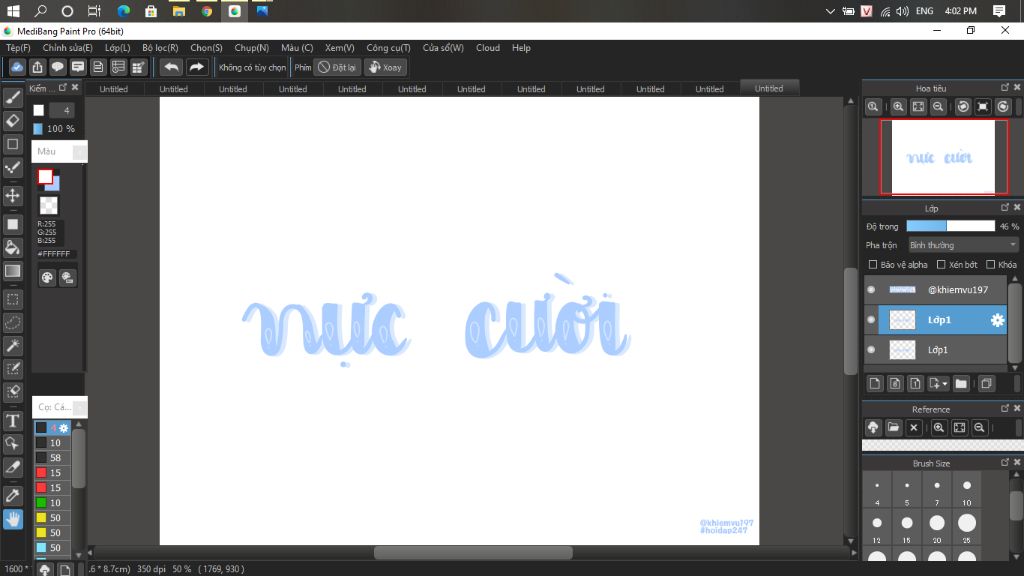Zoom in on the navigator panel
1024x576 pixels.
pyautogui.click(x=898, y=107)
